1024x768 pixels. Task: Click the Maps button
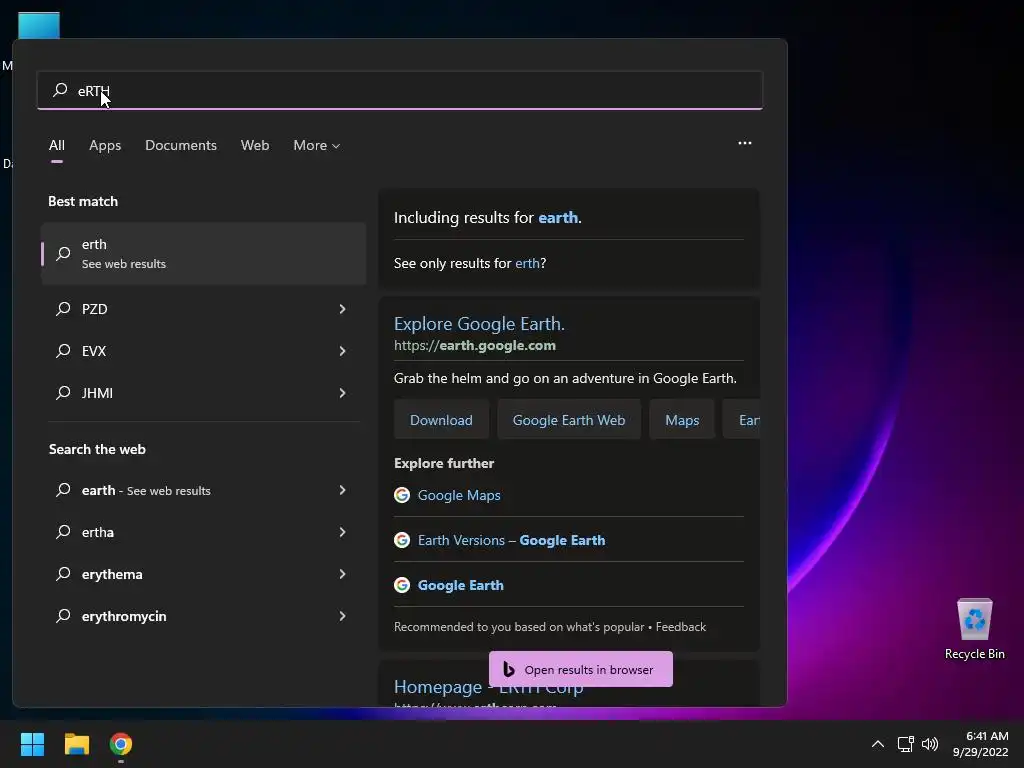[x=682, y=420]
